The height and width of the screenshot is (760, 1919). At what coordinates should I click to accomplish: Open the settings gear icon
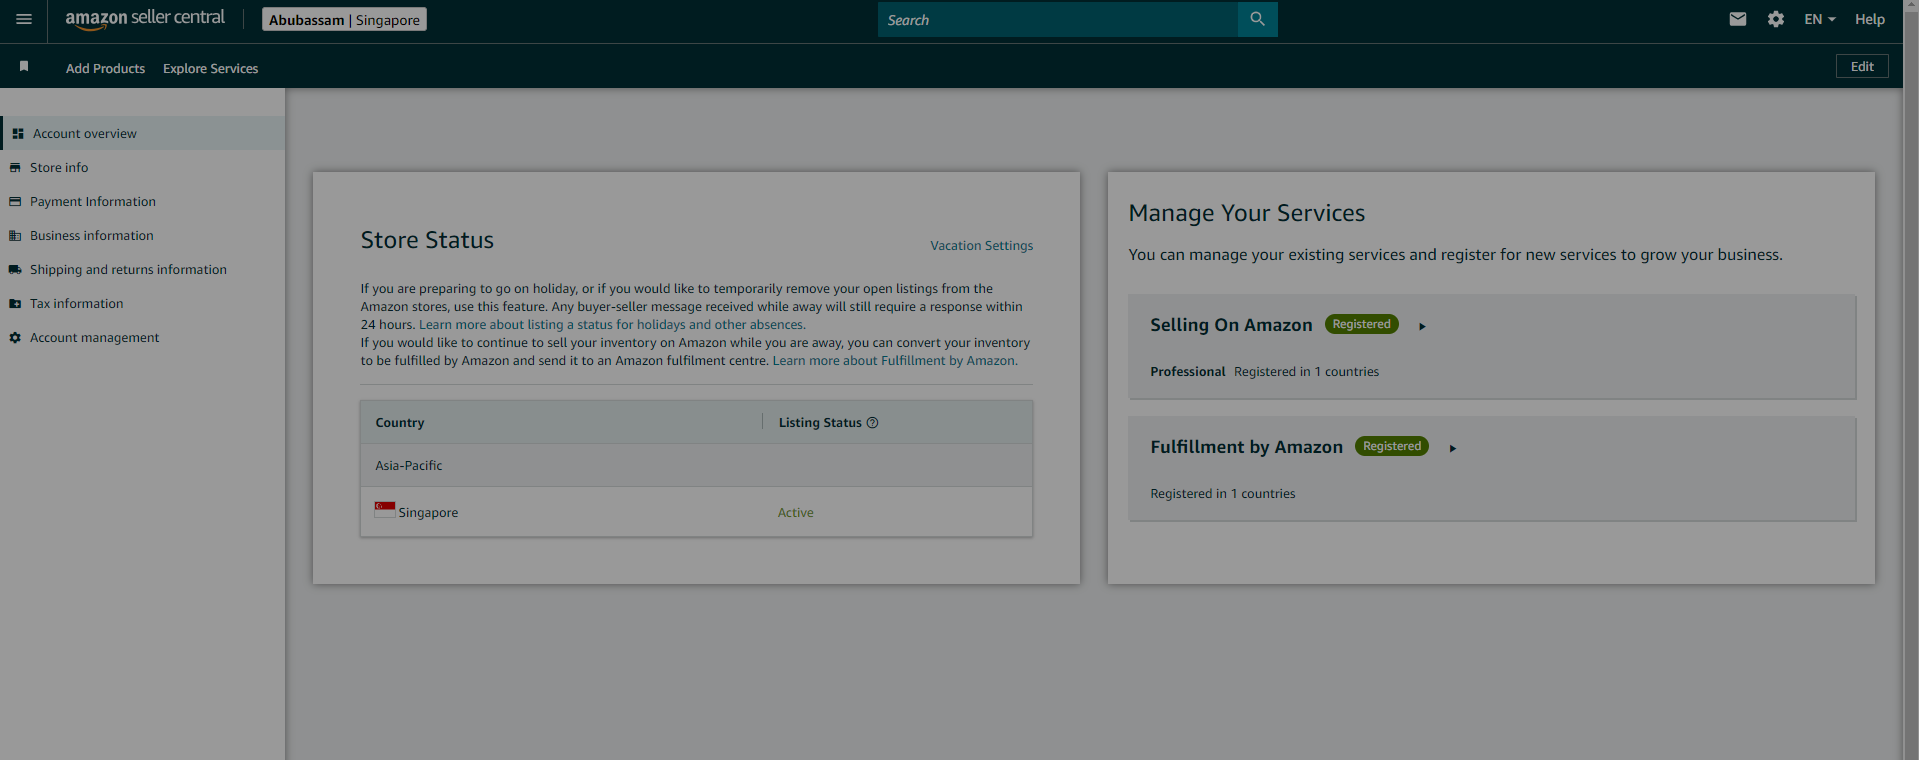point(1776,19)
